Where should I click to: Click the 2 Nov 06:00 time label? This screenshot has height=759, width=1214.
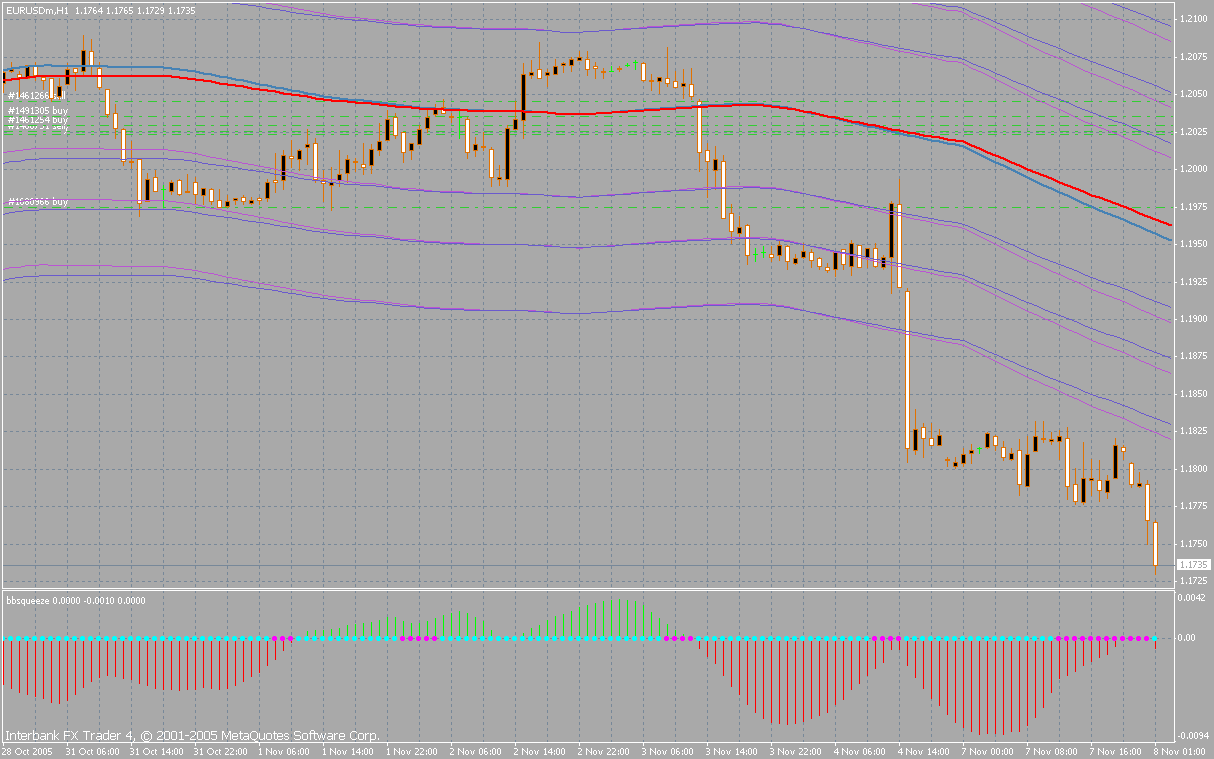(477, 751)
